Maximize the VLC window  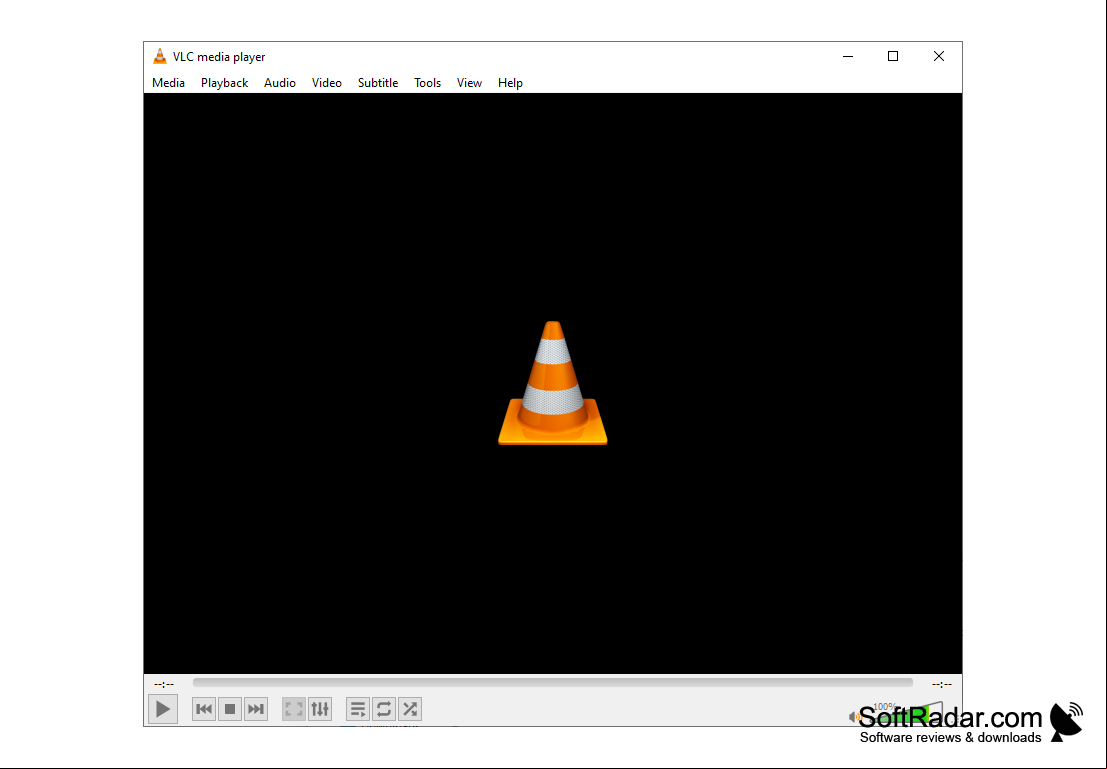click(893, 56)
